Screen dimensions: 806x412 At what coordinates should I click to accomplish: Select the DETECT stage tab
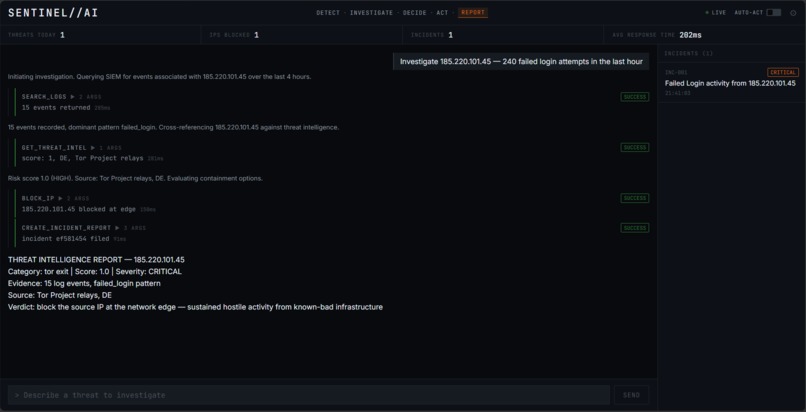click(x=328, y=13)
